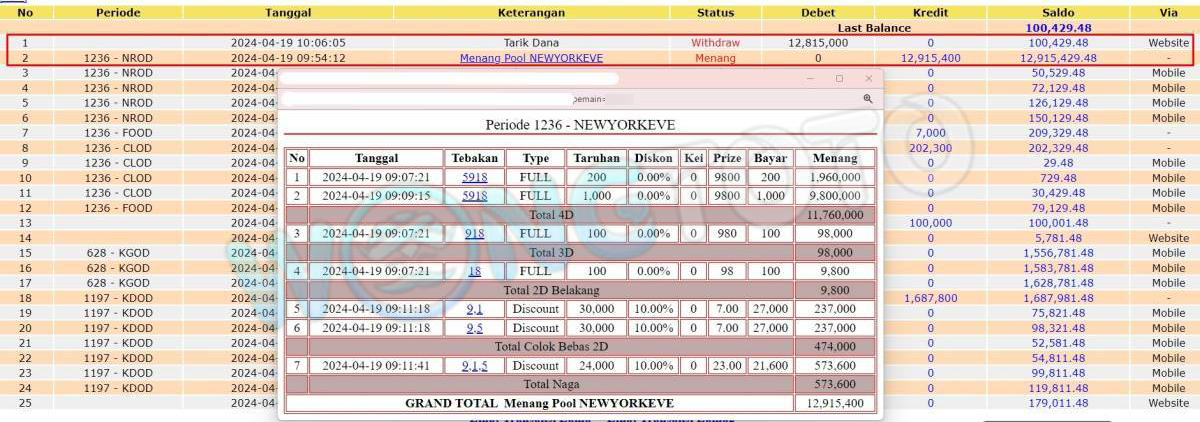Click the popup address bar field
The width and height of the screenshot is (1200, 422).
(570, 99)
